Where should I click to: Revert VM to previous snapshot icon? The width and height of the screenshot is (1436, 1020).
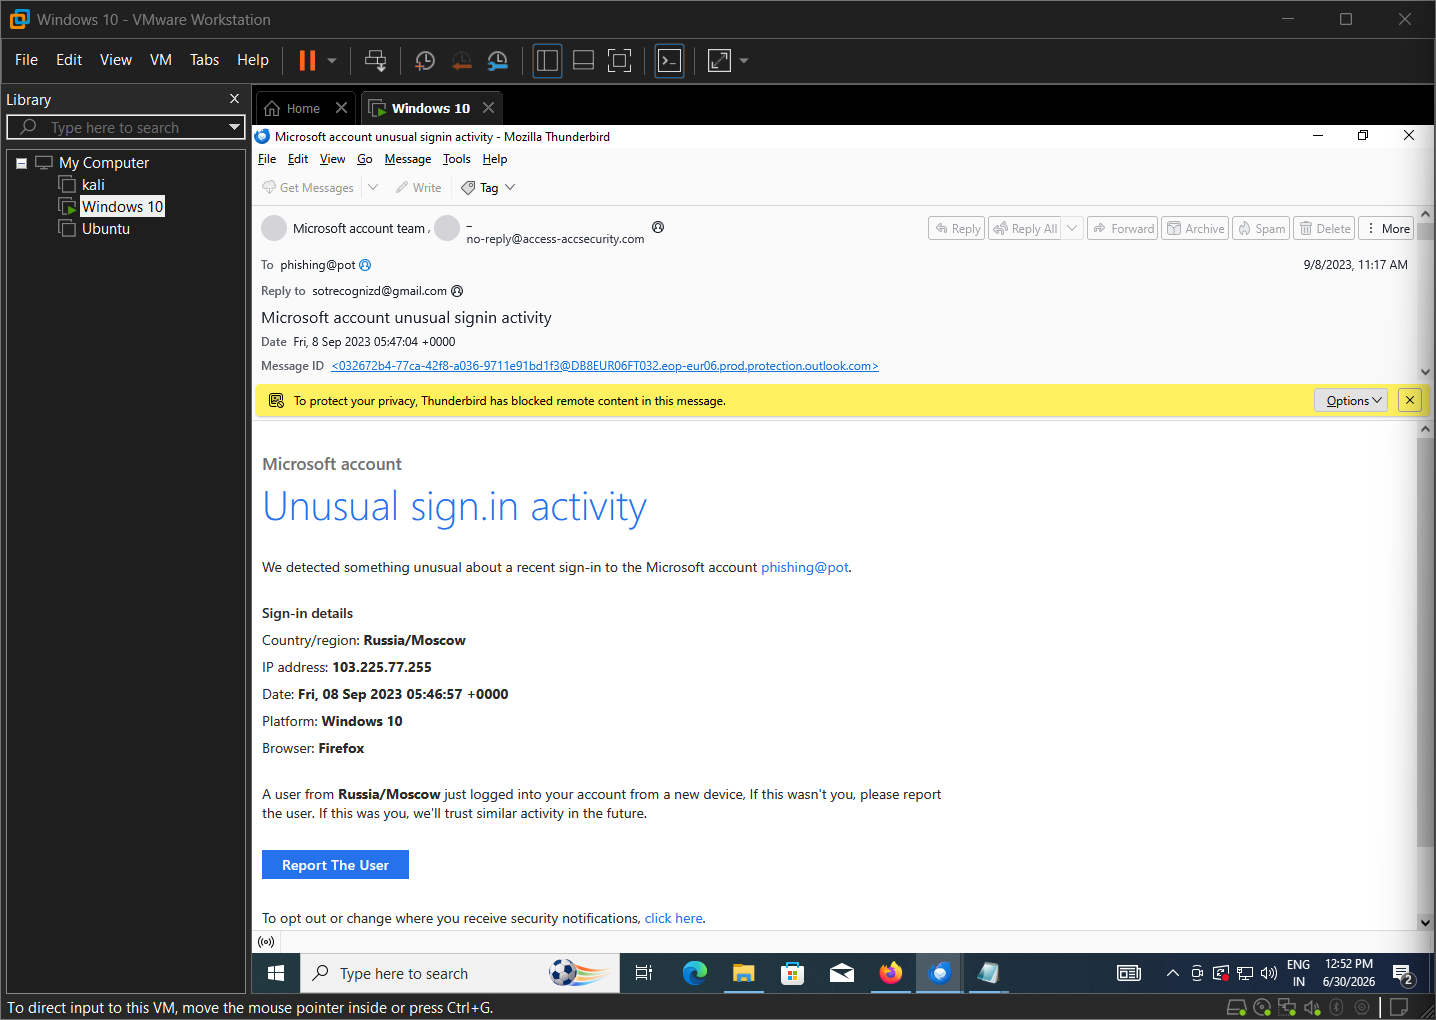461,61
